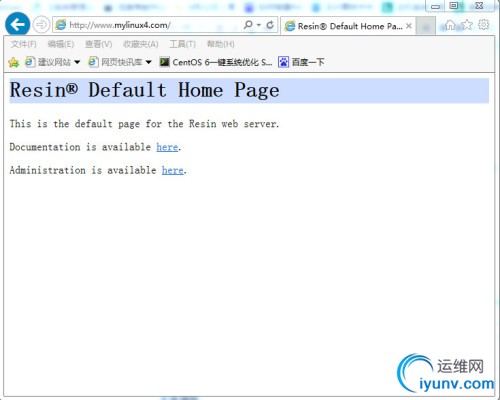This screenshot has width=500, height=400.
Task: Open the 帮助(H) menu
Action: [220, 44]
